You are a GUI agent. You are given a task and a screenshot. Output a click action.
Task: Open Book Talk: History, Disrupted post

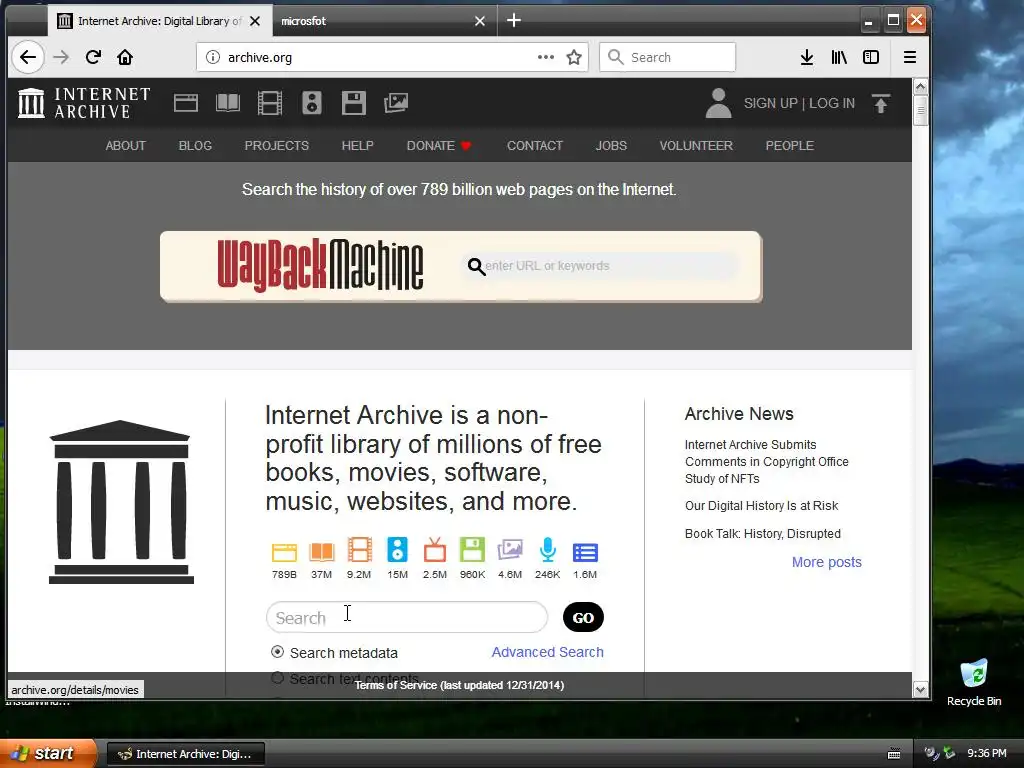click(x=763, y=534)
